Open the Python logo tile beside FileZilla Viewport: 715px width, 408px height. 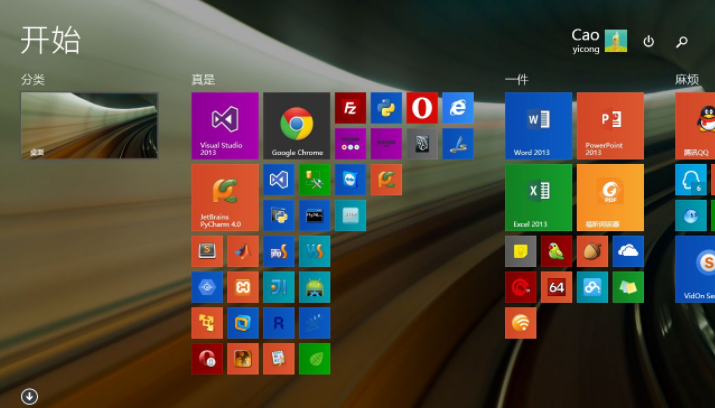pyautogui.click(x=386, y=108)
